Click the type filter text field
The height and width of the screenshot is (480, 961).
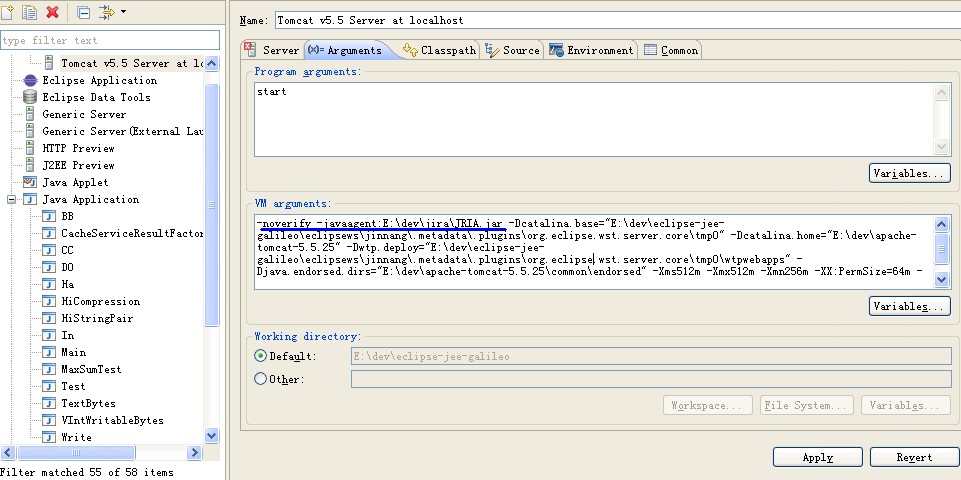click(x=110, y=40)
